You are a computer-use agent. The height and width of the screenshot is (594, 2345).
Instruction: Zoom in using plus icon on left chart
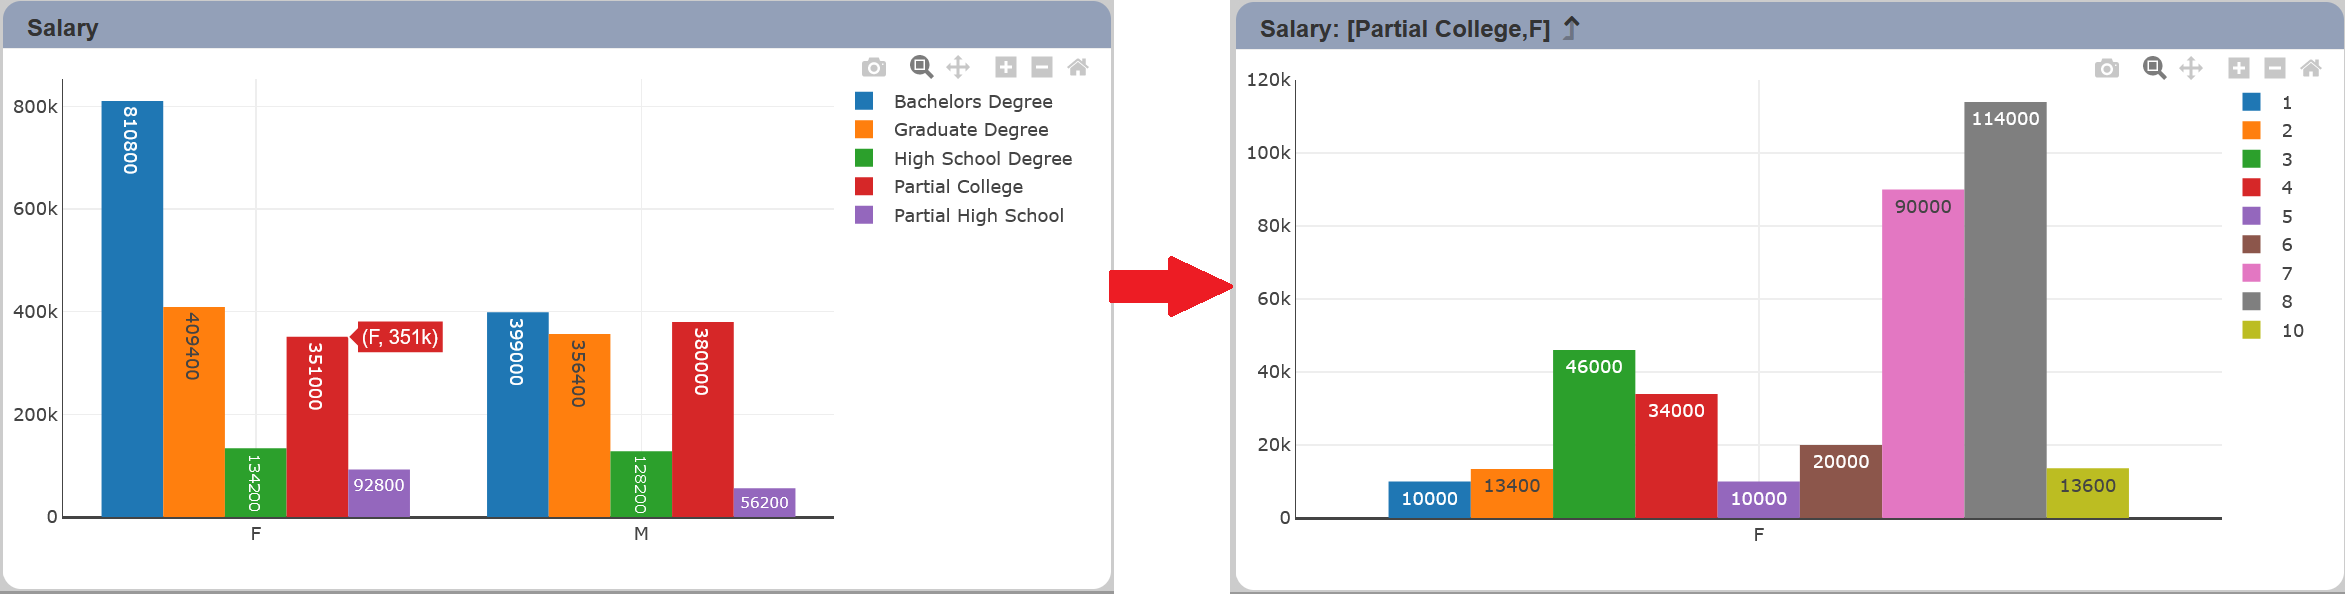click(x=1006, y=67)
